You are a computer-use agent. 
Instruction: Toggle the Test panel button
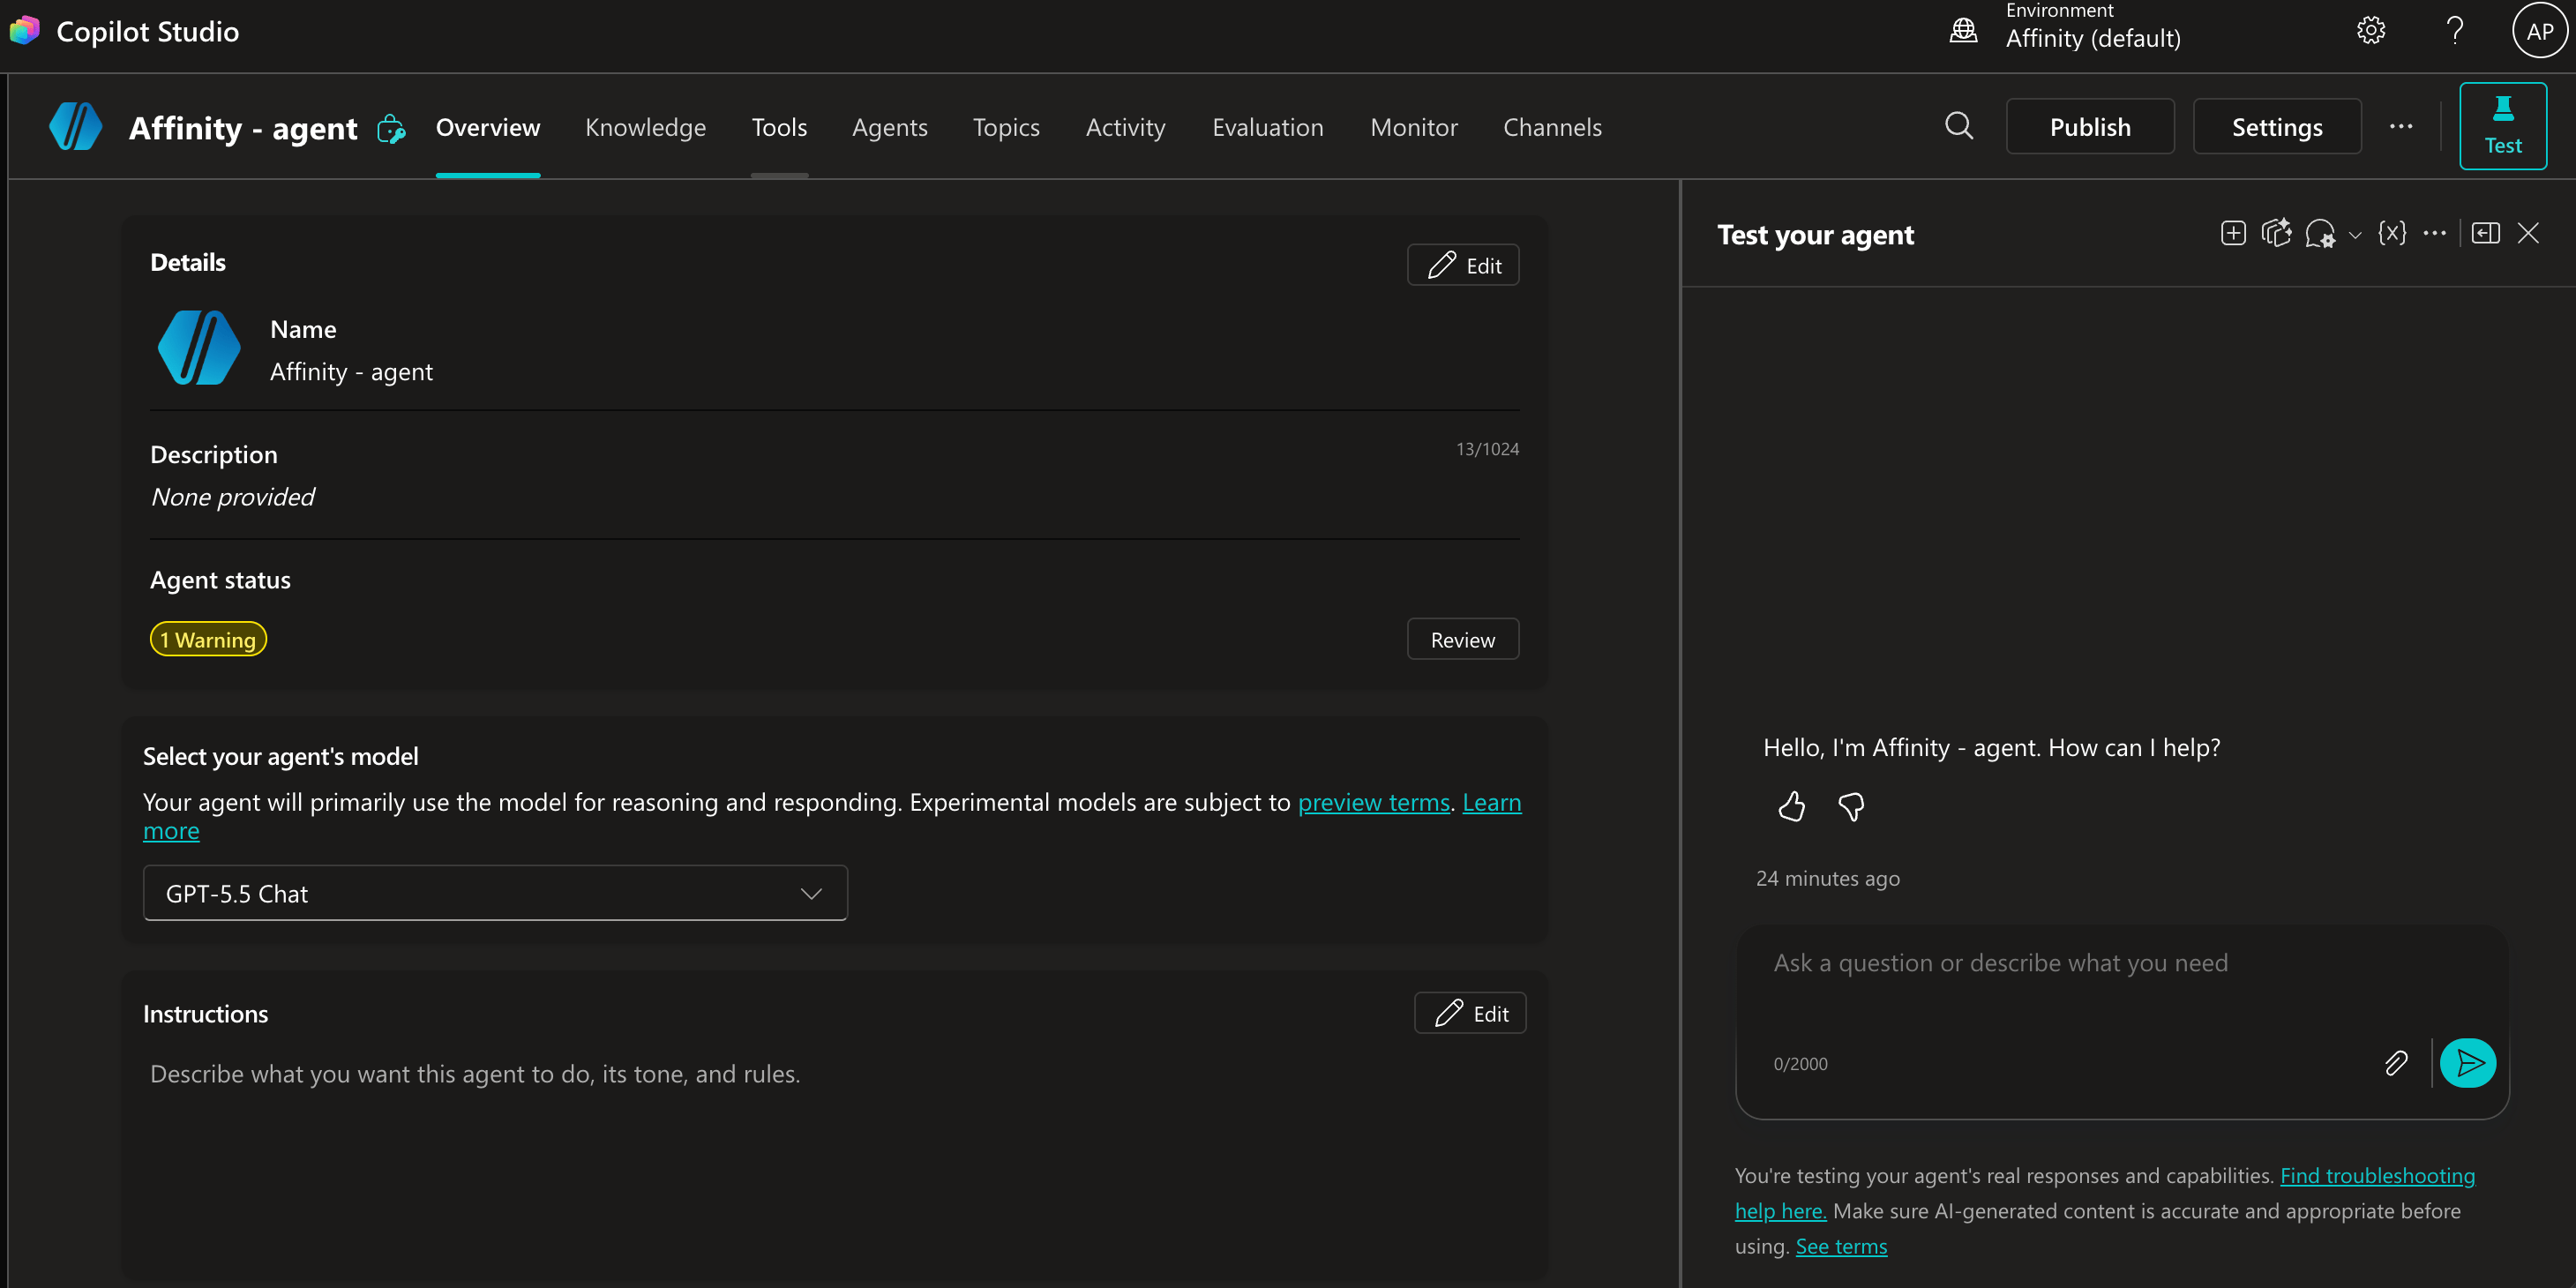(2503, 126)
